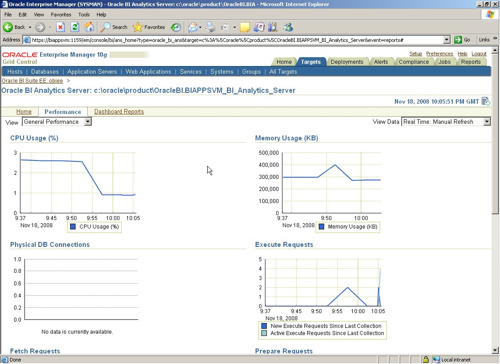The image size is (500, 364).
Task: Open the server's Home page tab
Action: point(24,112)
